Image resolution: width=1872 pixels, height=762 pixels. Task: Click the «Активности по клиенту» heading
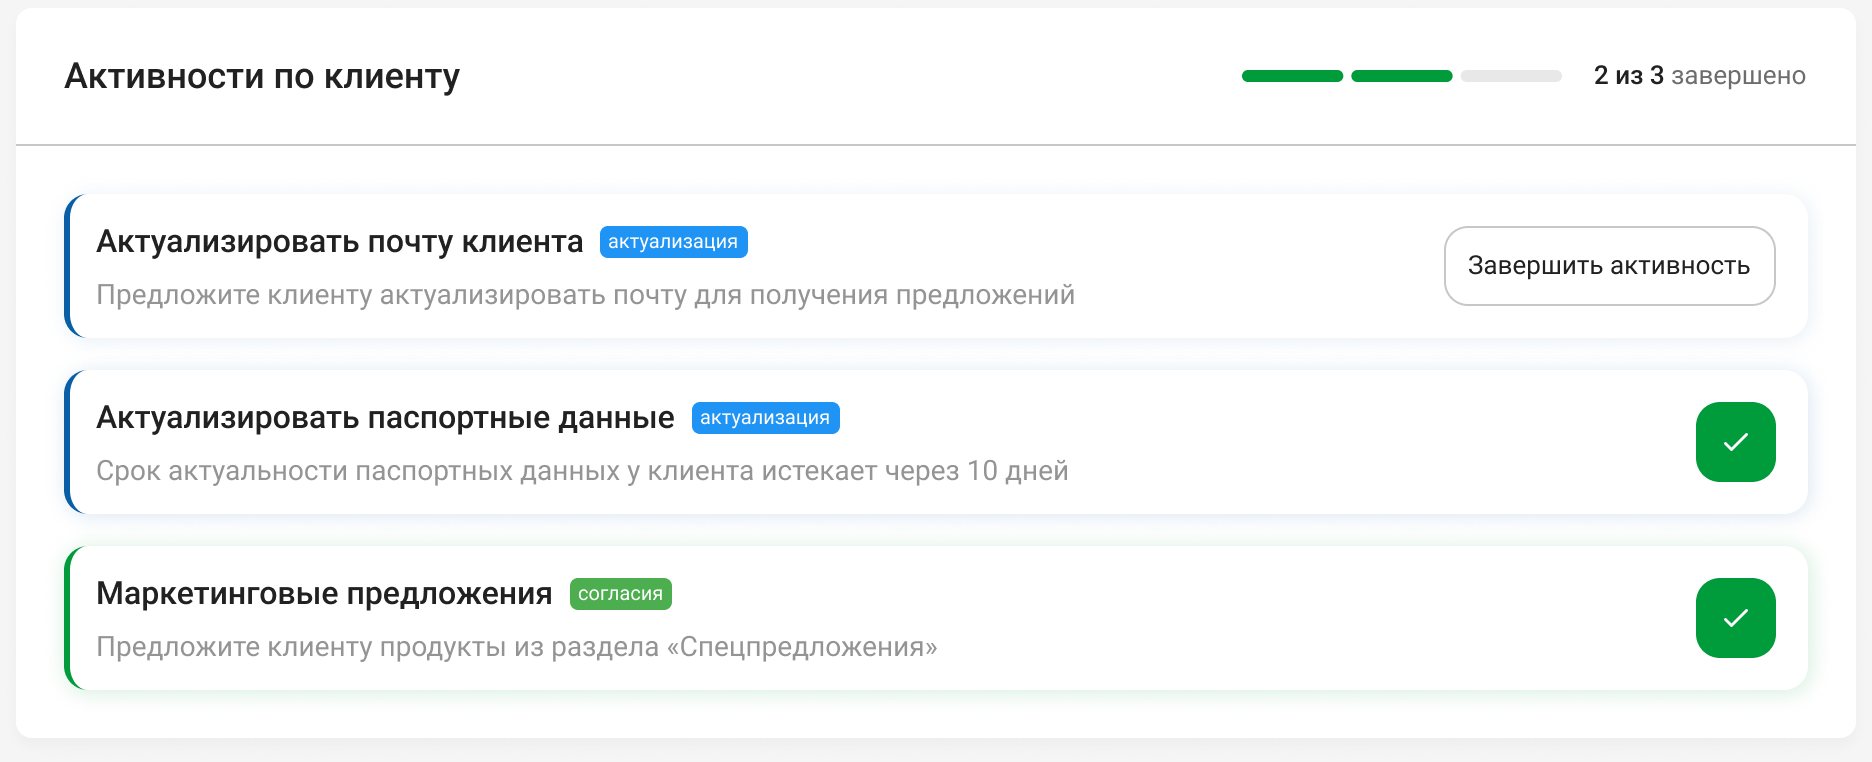(x=262, y=76)
